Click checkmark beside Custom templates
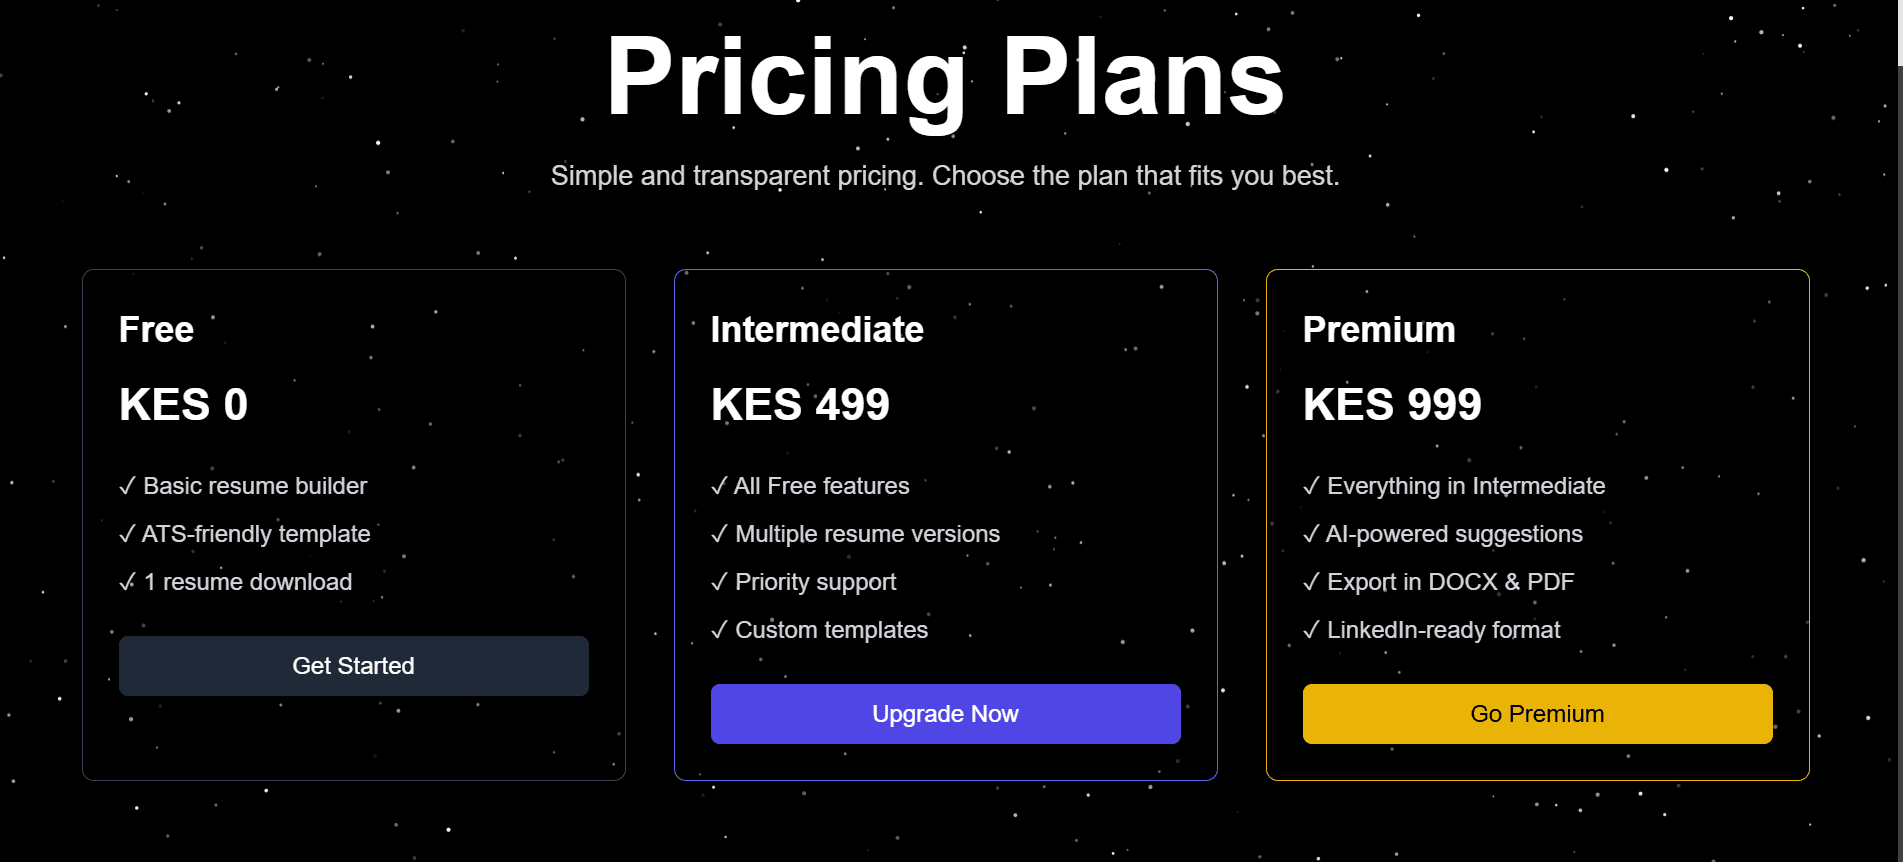 719,631
